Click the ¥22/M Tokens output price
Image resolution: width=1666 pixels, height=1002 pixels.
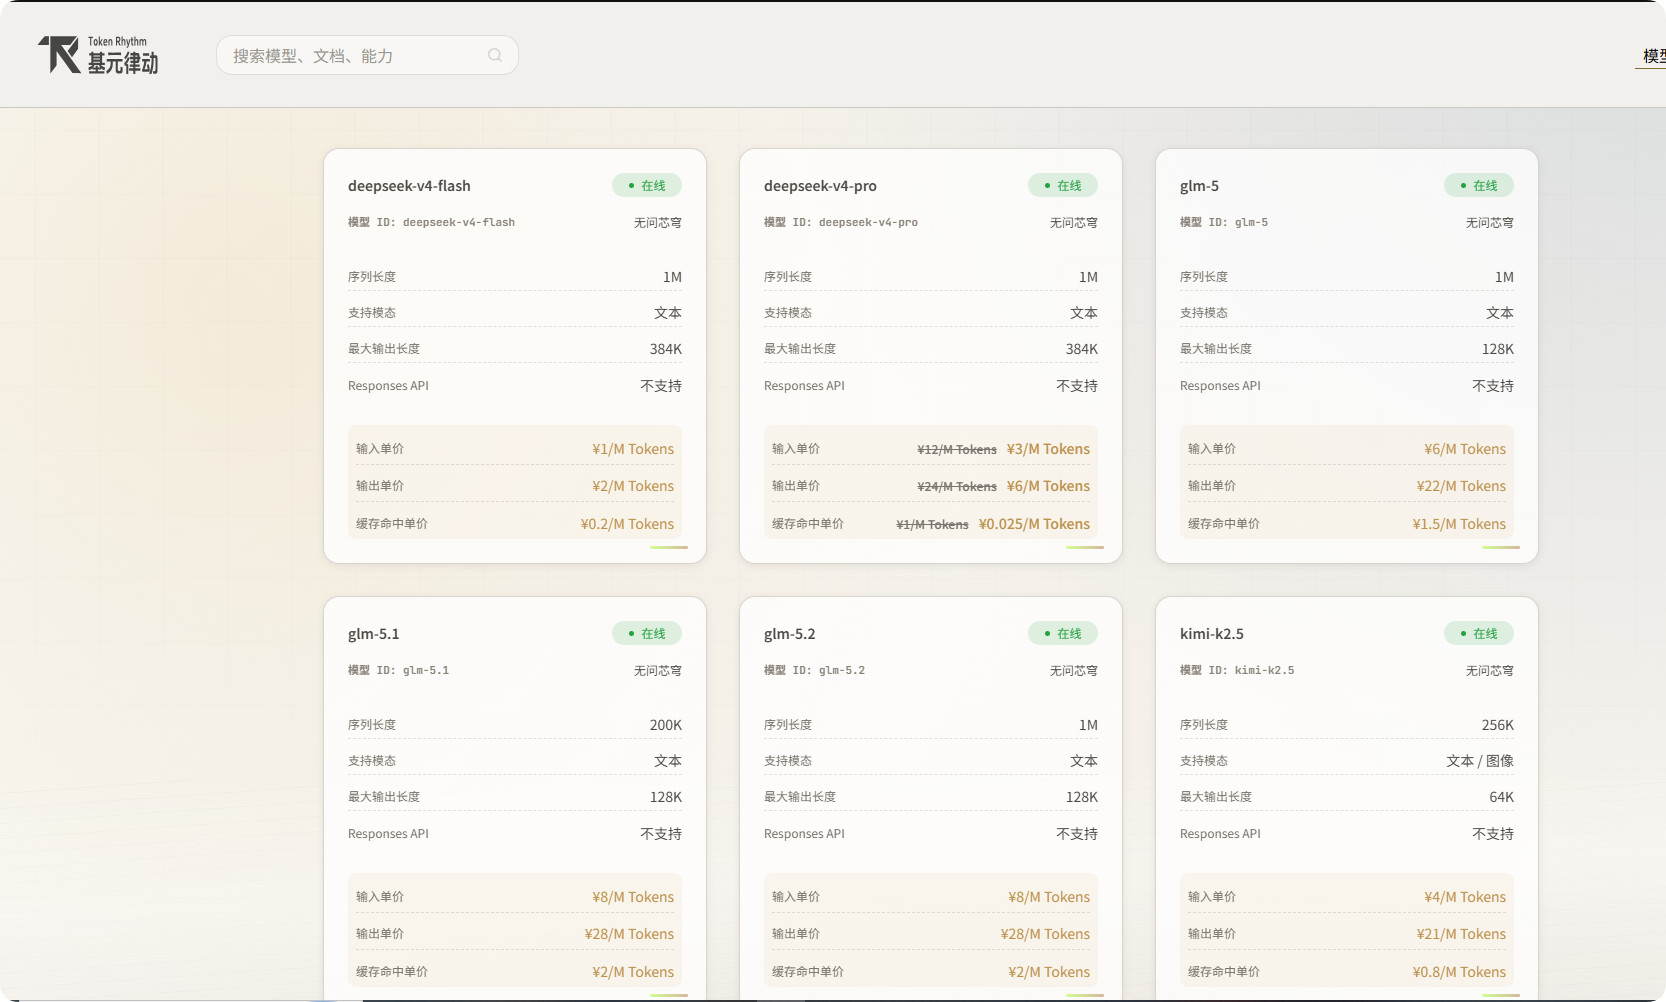click(x=1461, y=486)
